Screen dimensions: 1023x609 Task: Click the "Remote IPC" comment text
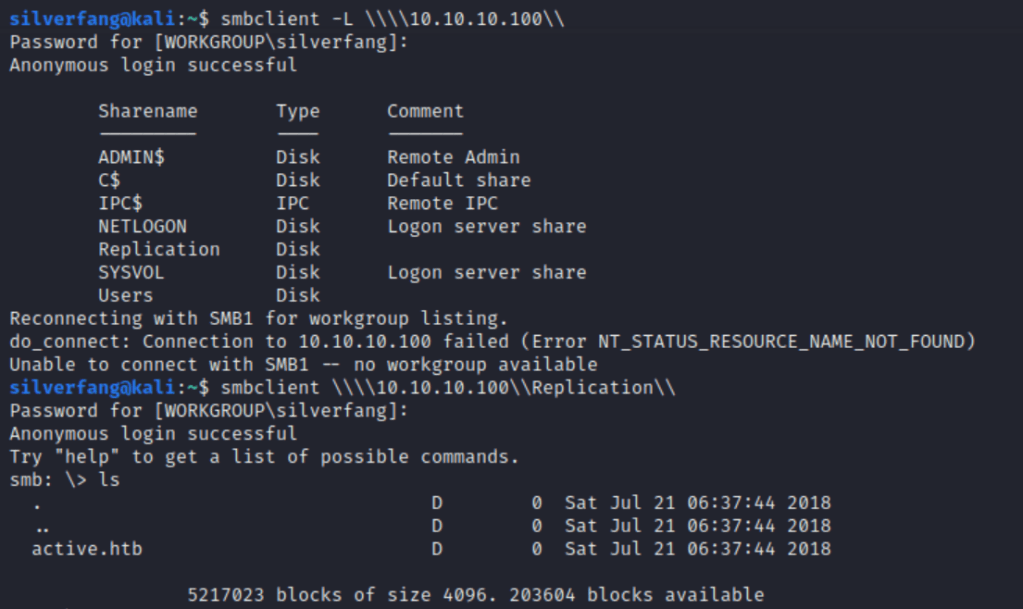coord(442,203)
